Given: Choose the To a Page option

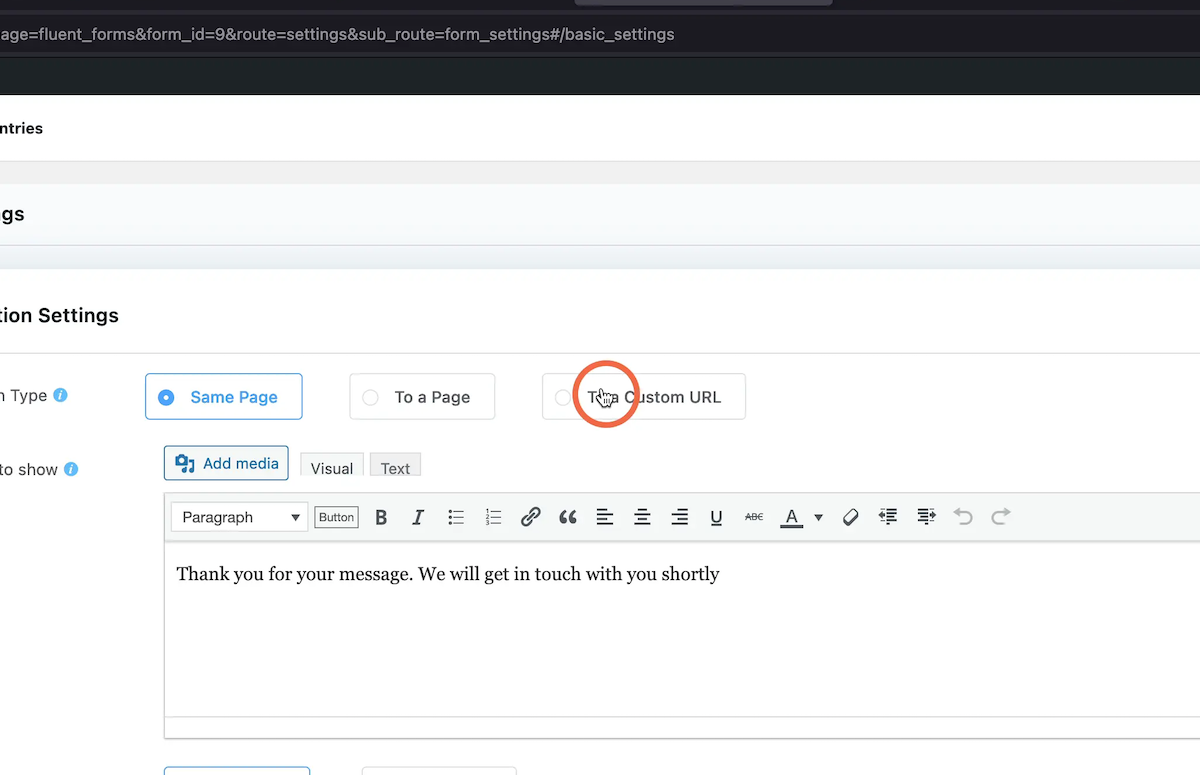Looking at the screenshot, I should pyautogui.click(x=421, y=396).
